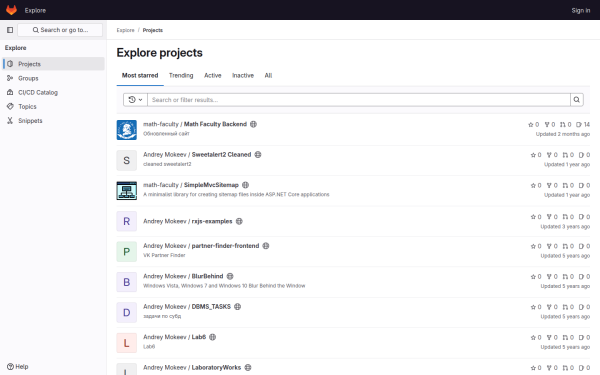Open Math Faculty Backend project link
This screenshot has height=375, width=600.
pyautogui.click(x=195, y=124)
